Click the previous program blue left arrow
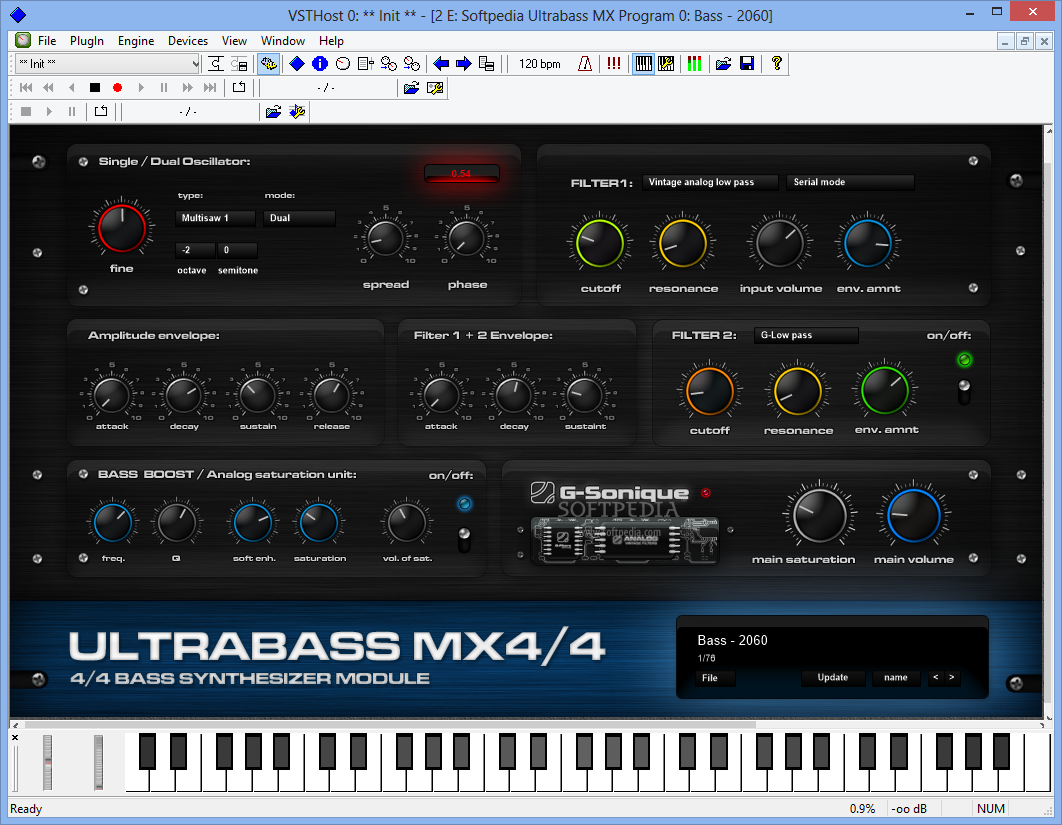Image resolution: width=1062 pixels, height=825 pixels. (x=441, y=64)
